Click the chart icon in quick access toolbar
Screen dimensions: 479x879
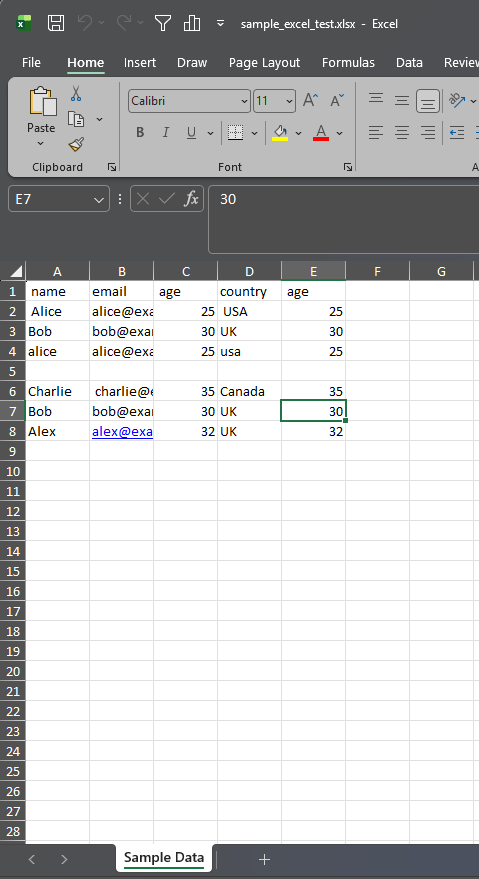click(192, 23)
